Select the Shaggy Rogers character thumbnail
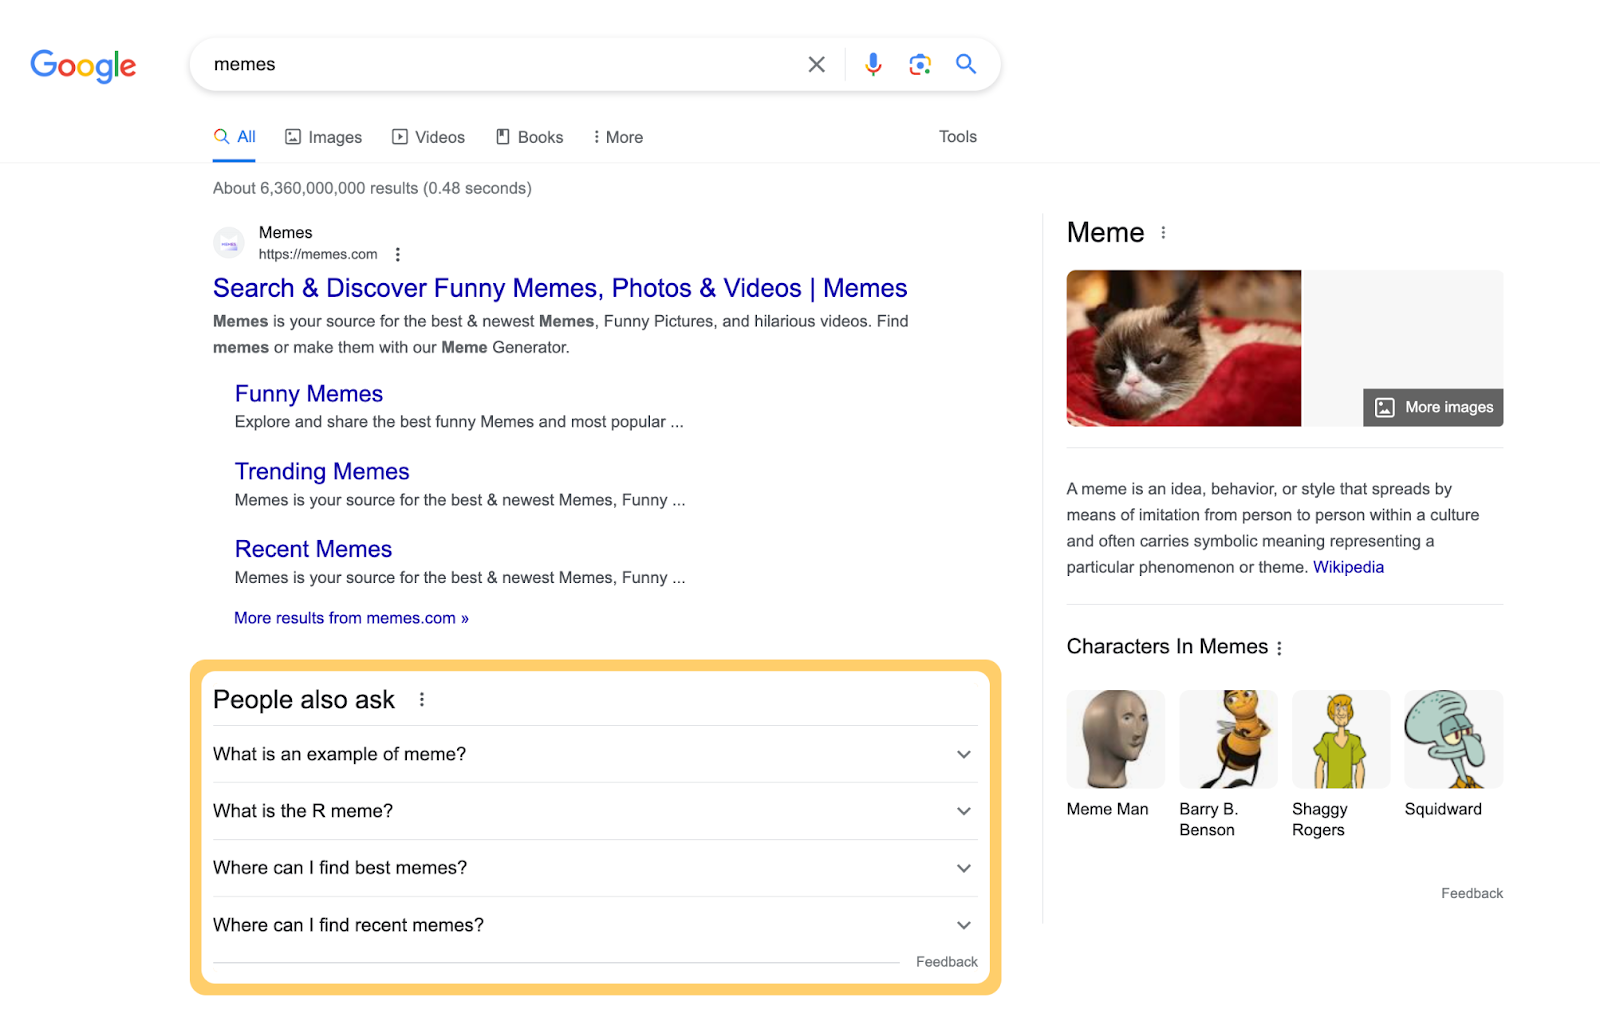This screenshot has width=1600, height=1016. coord(1341,739)
